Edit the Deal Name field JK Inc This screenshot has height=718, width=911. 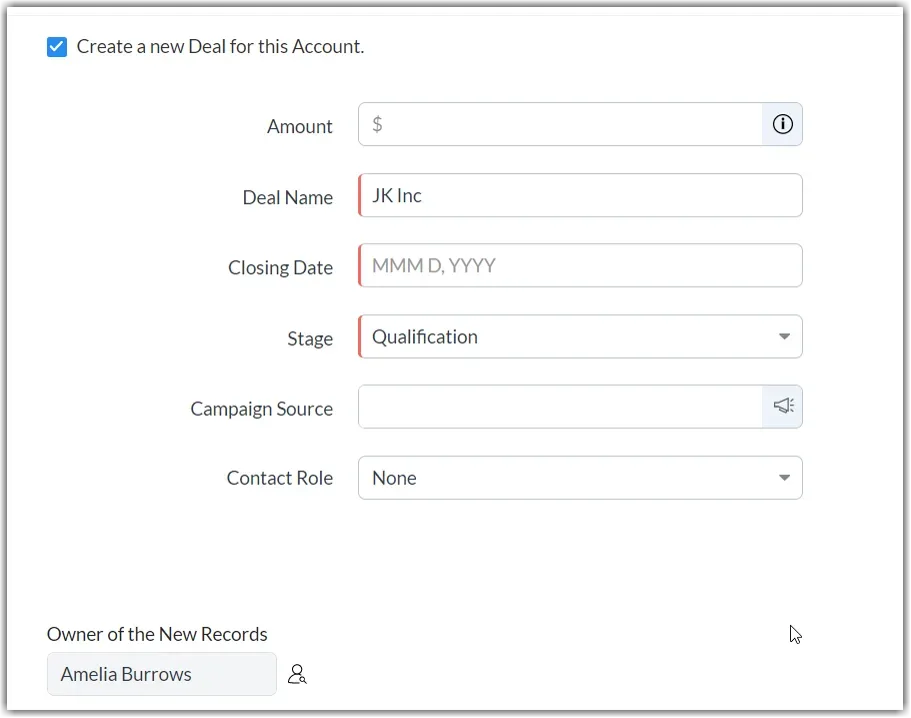(x=580, y=196)
